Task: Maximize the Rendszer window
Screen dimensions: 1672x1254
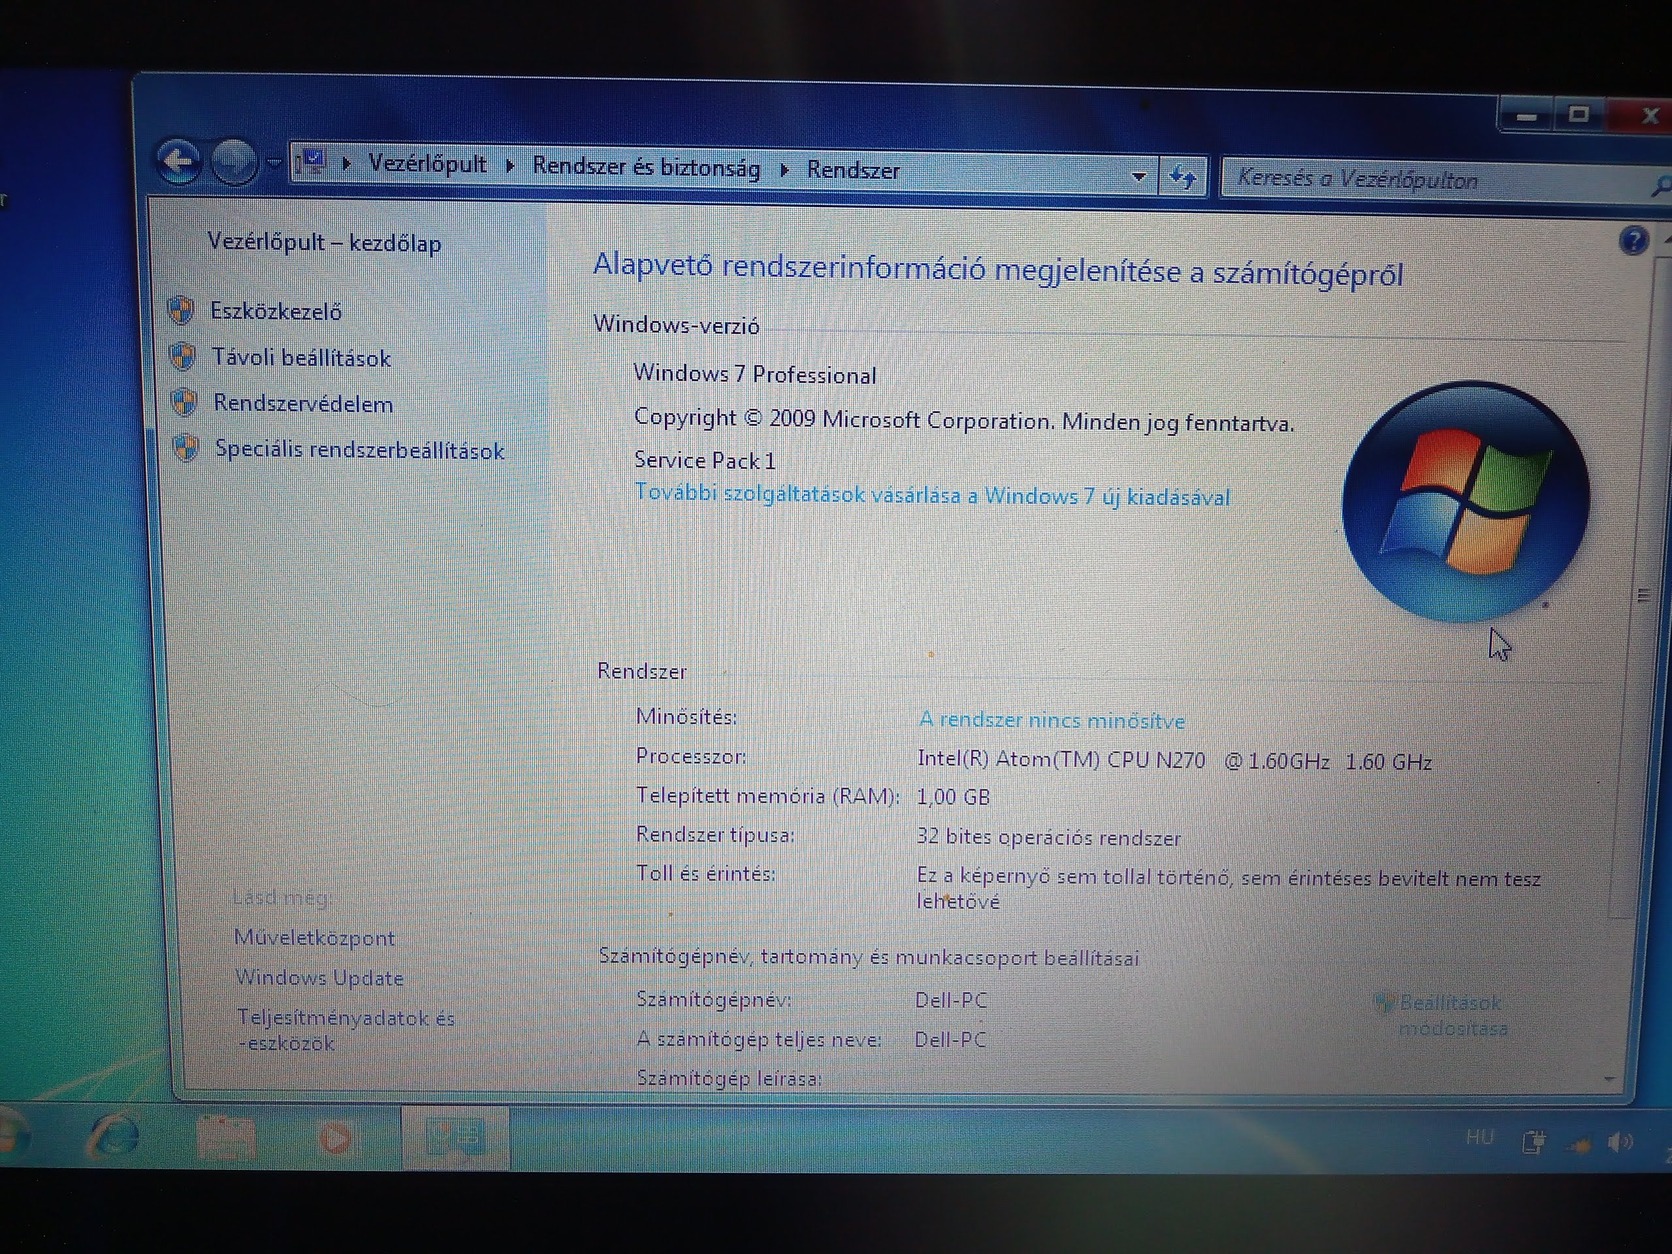Action: pos(1578,116)
